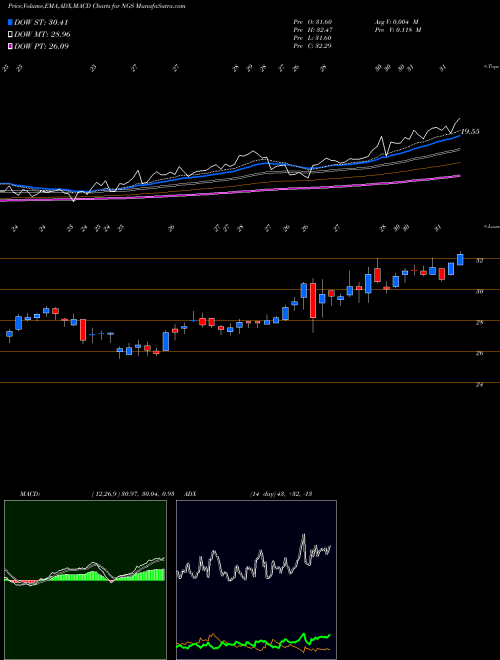Select the 'DOW PT: 26.09' legend text
The image size is (500, 660).
click(x=41, y=46)
